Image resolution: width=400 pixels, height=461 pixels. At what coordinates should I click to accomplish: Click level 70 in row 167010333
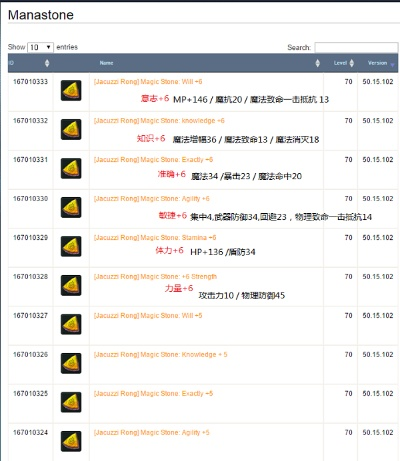(348, 82)
